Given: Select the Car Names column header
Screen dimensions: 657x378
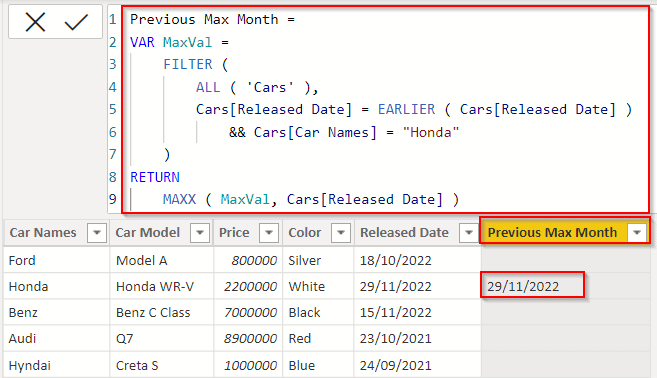Looking at the screenshot, I should tap(56, 233).
